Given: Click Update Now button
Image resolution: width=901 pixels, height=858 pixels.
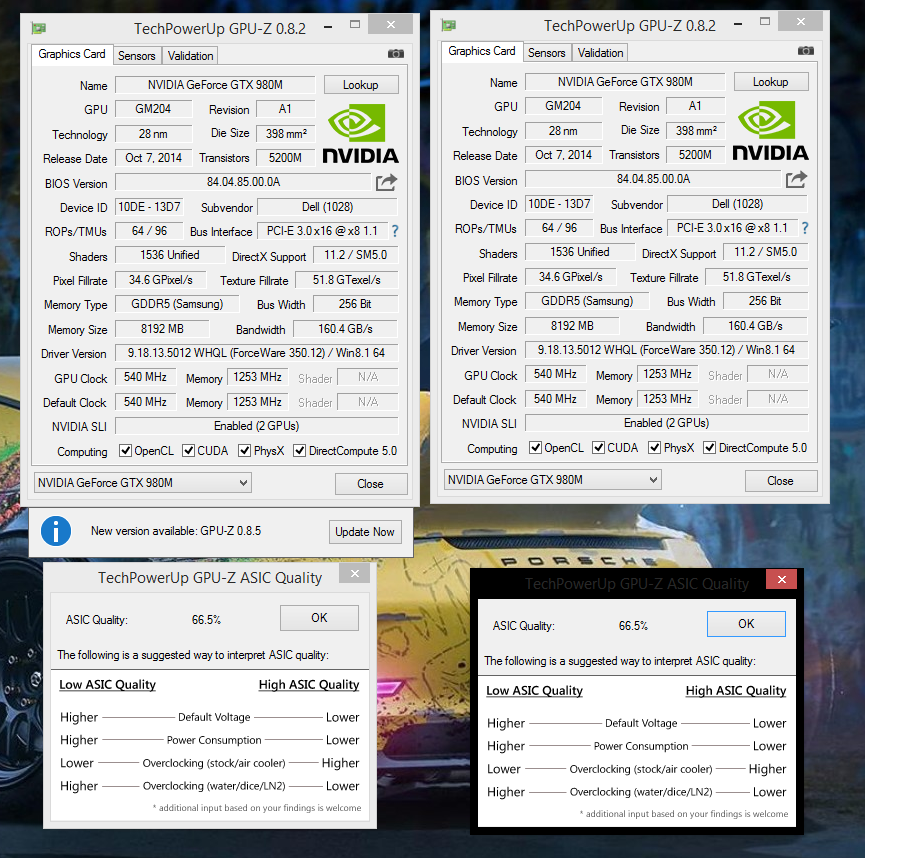Looking at the screenshot, I should tap(365, 532).
